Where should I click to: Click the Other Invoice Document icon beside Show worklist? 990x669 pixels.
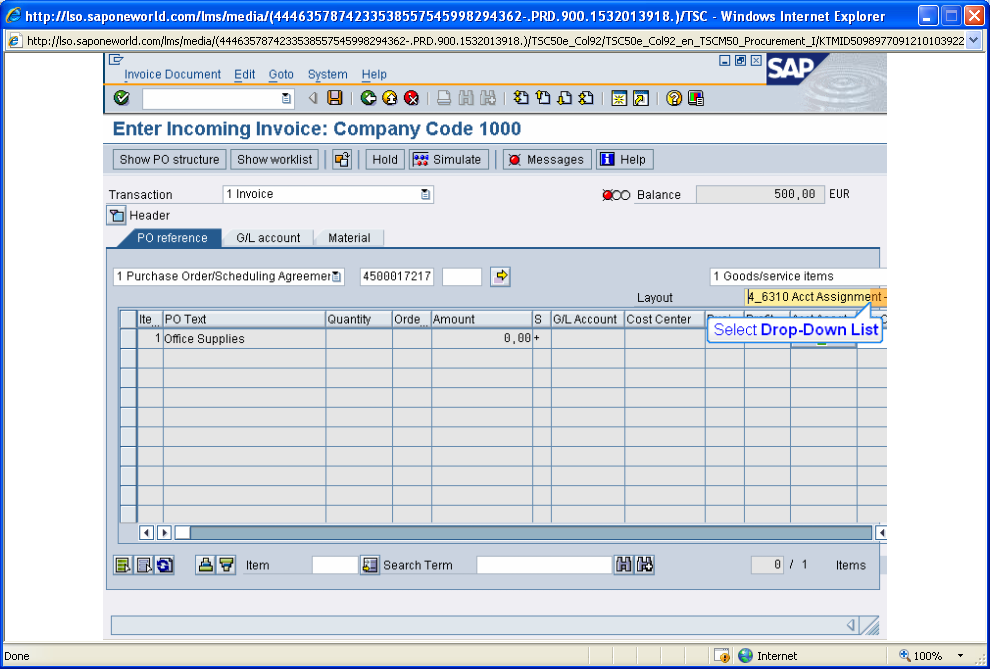[342, 160]
